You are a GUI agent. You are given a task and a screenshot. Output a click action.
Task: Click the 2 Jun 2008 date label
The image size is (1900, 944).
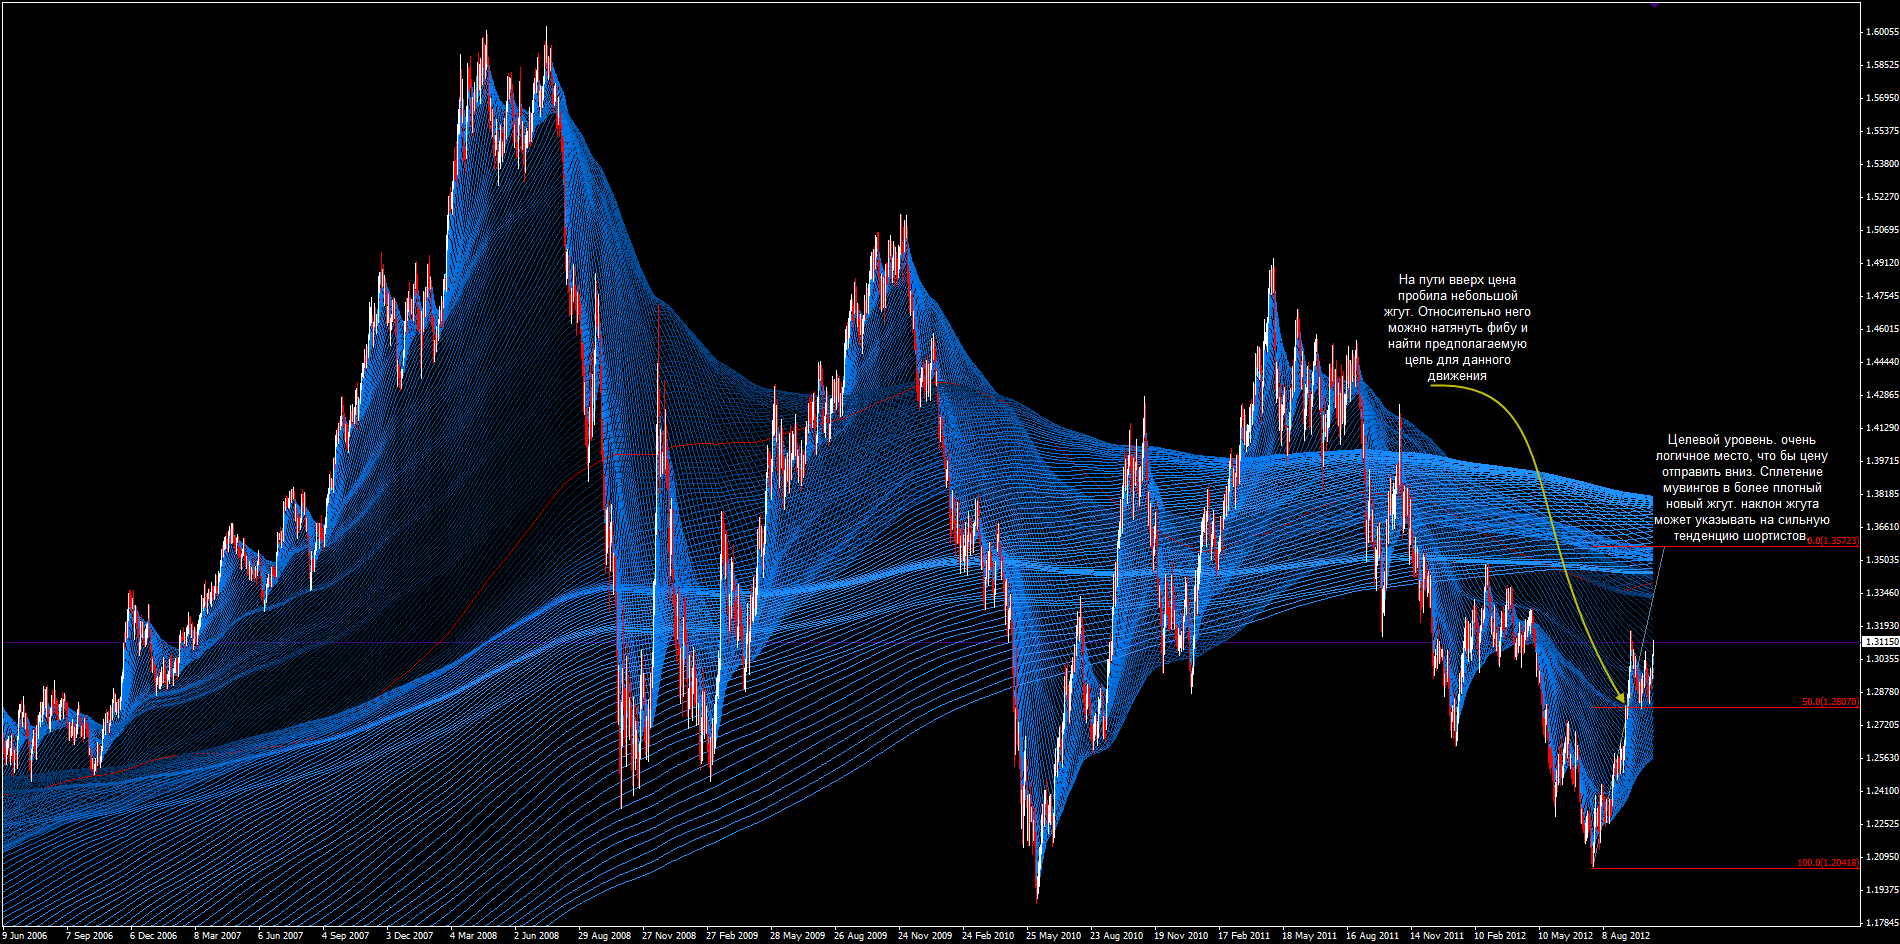click(537, 936)
